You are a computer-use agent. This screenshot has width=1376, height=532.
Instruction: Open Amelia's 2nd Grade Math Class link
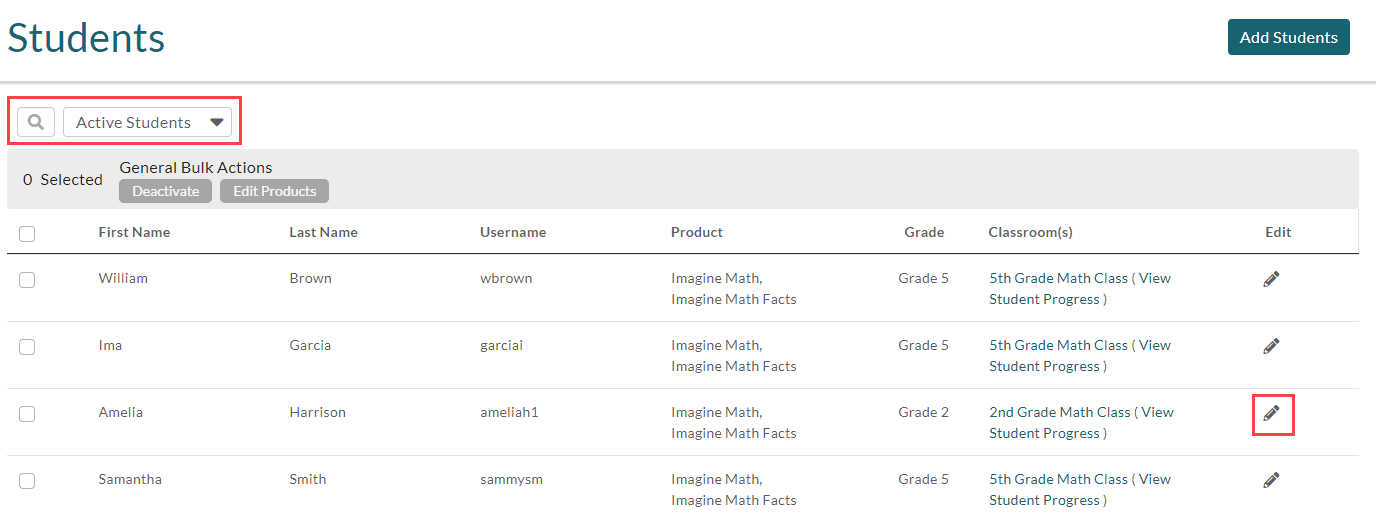1060,412
